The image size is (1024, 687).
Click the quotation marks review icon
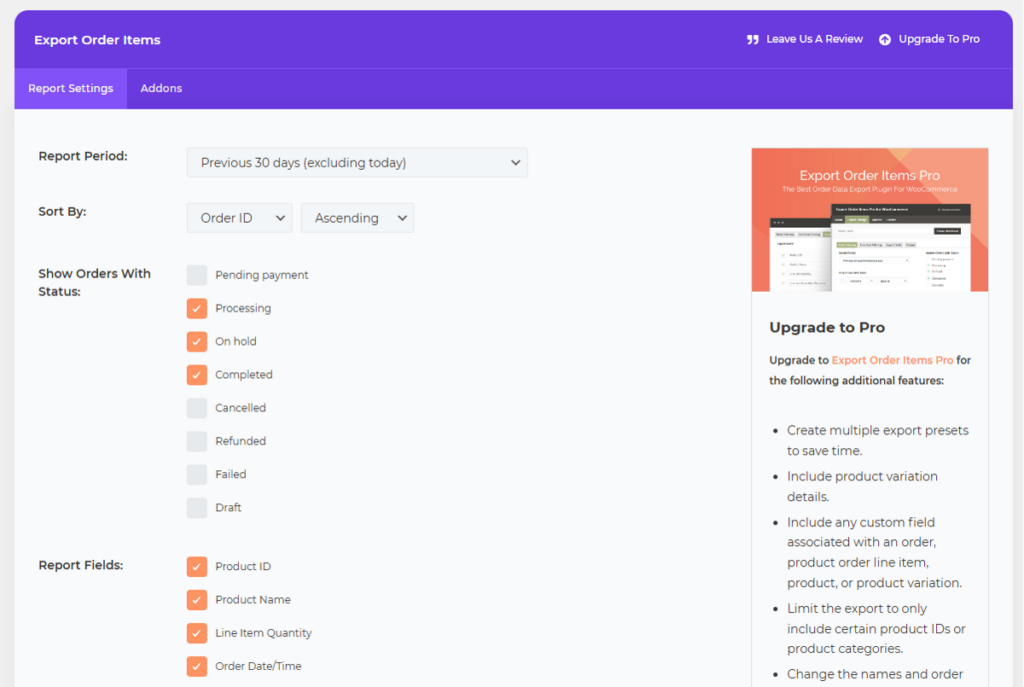751,39
